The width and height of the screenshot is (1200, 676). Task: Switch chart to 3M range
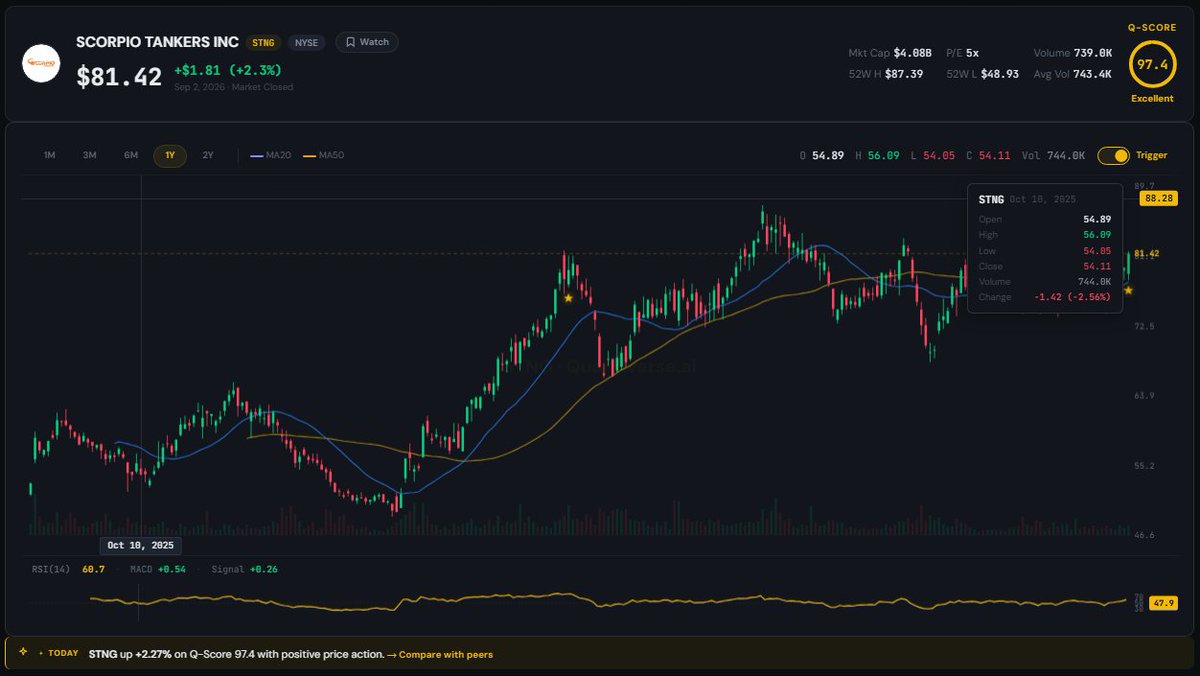(89, 156)
